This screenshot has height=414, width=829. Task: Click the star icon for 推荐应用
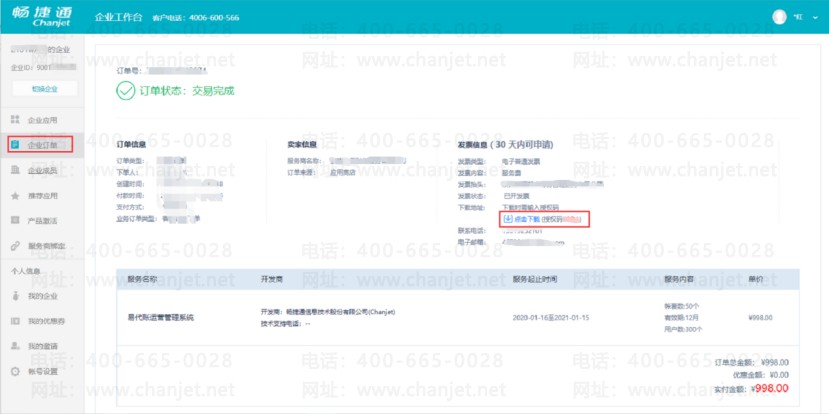(x=15, y=196)
